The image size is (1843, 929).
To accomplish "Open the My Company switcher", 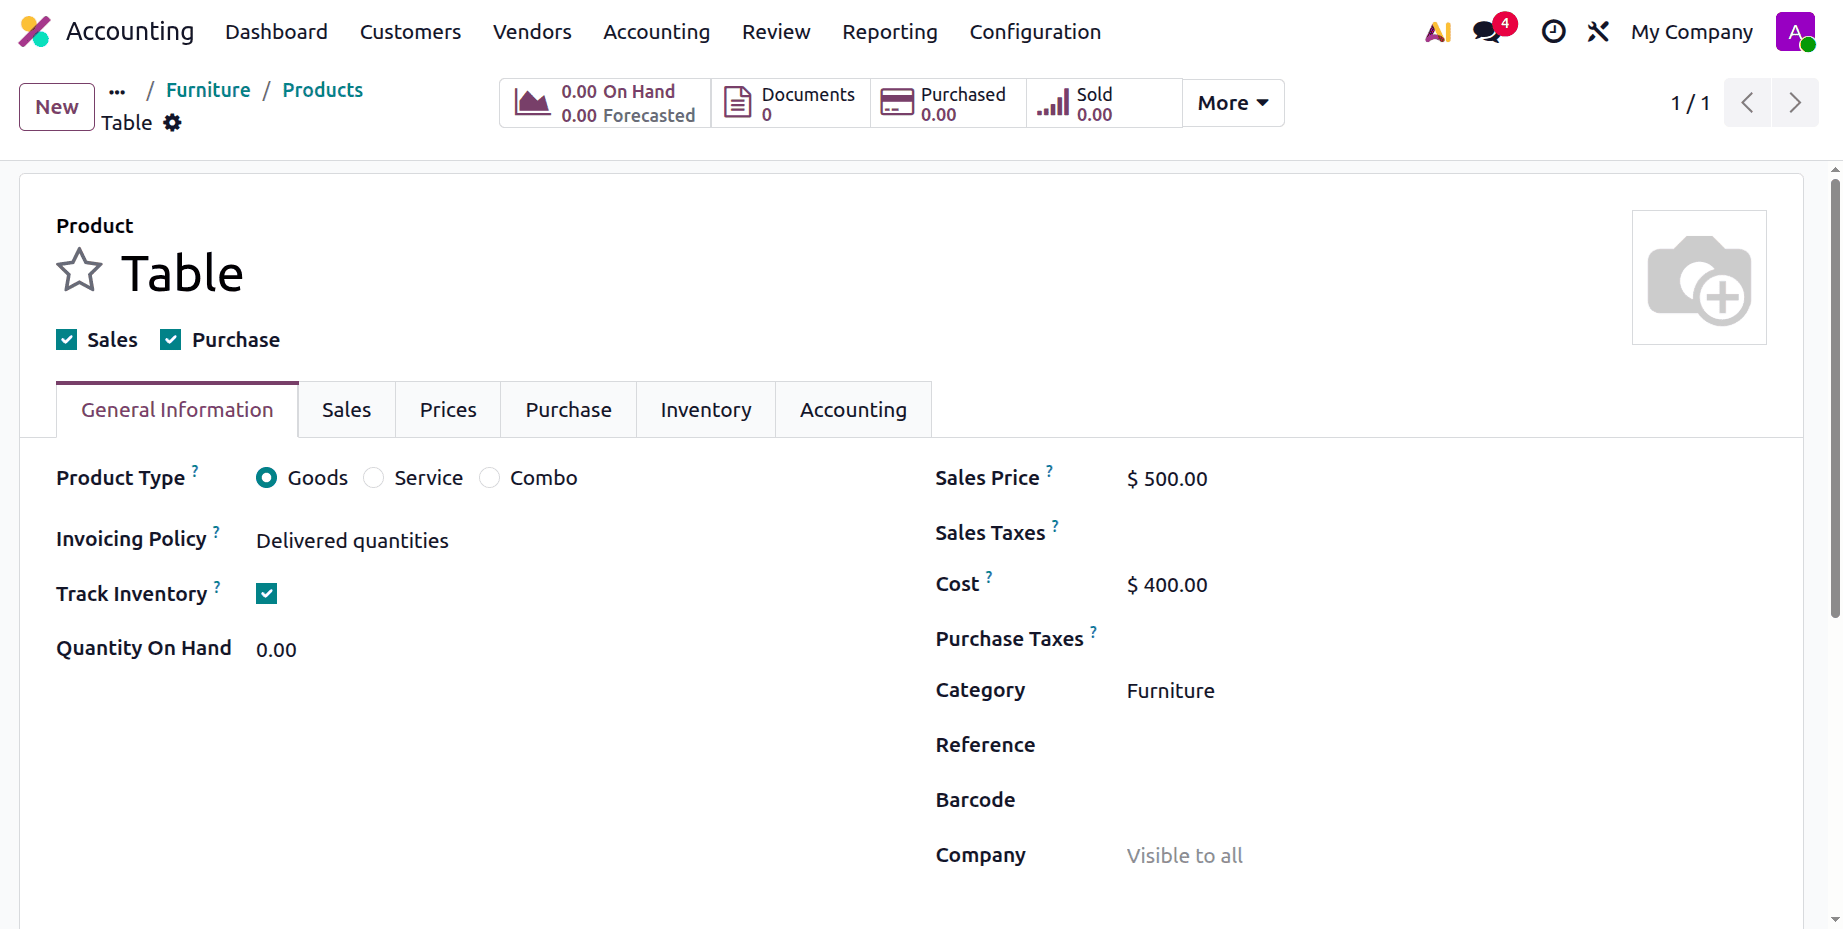I will tap(1692, 32).
